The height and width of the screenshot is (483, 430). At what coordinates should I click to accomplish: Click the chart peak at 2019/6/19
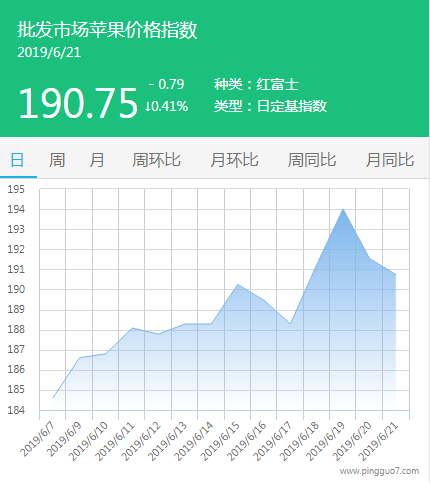pyautogui.click(x=343, y=209)
